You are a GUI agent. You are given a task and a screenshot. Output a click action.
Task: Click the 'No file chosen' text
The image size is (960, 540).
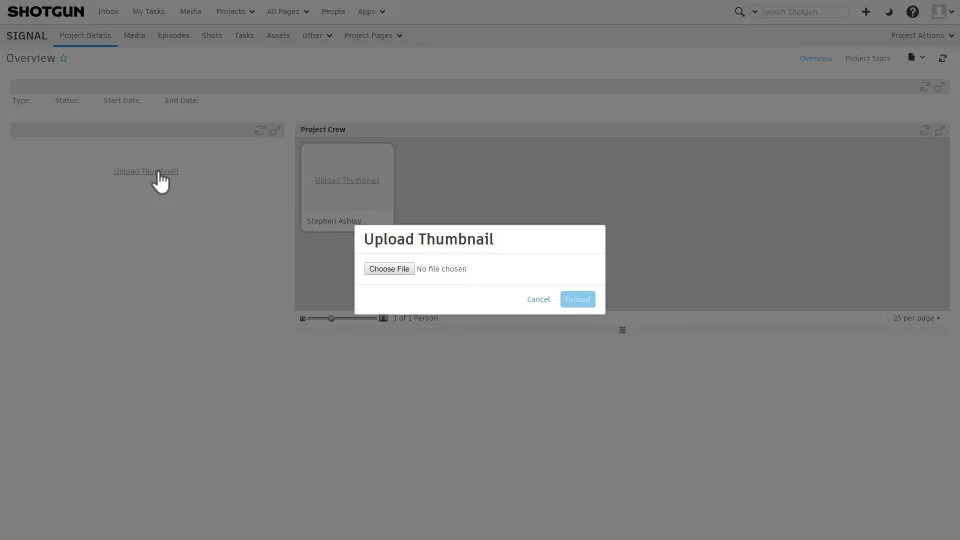pos(441,269)
